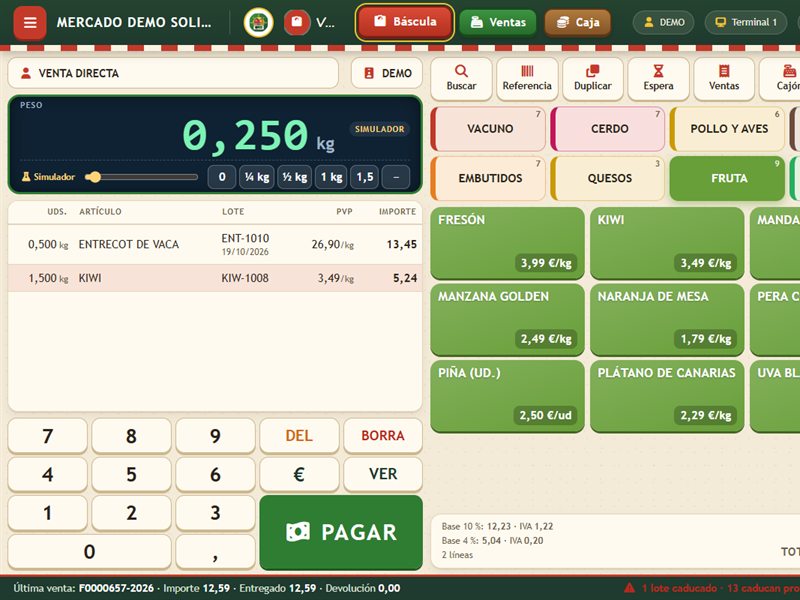Select the FRUTA category
This screenshot has width=800, height=600.
727,178
